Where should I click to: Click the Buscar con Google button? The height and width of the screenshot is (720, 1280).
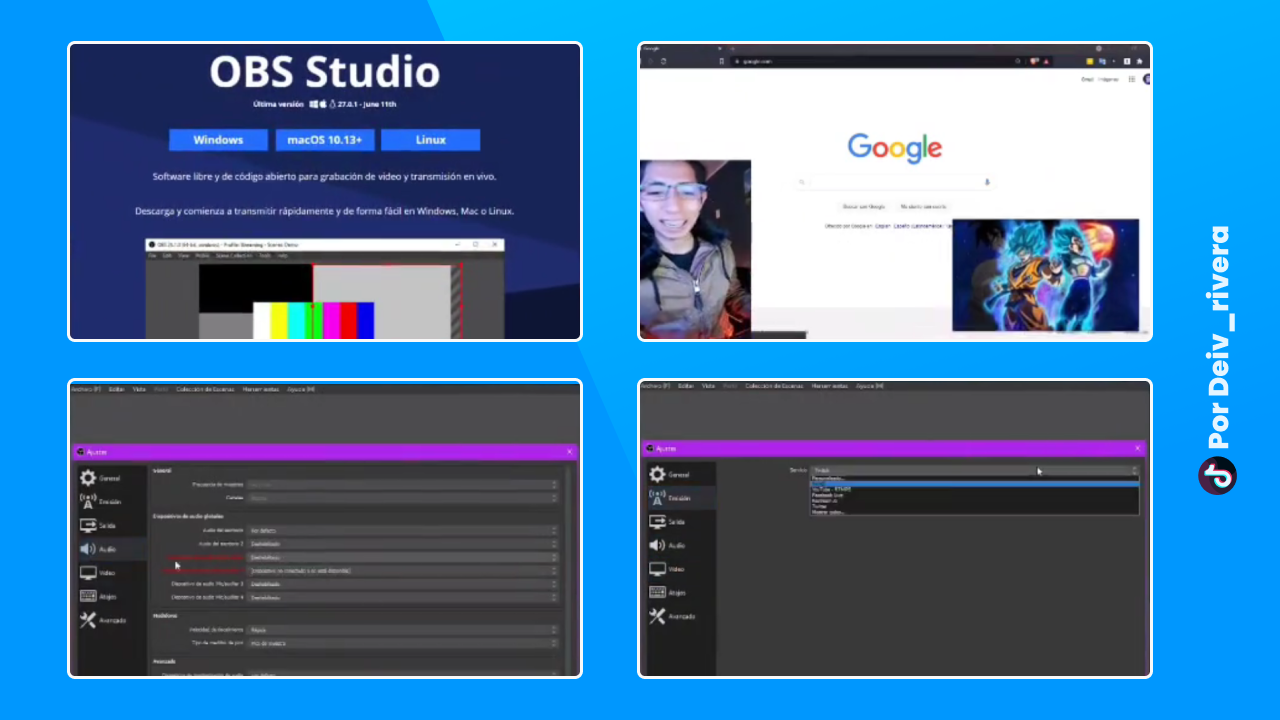[x=864, y=207]
